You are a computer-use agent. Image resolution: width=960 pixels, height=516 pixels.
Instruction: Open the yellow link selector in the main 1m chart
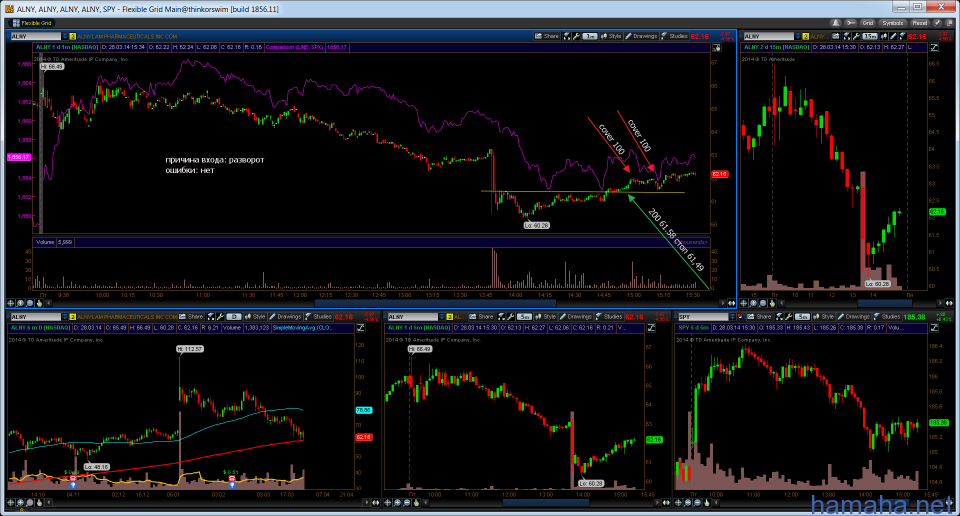[x=72, y=36]
